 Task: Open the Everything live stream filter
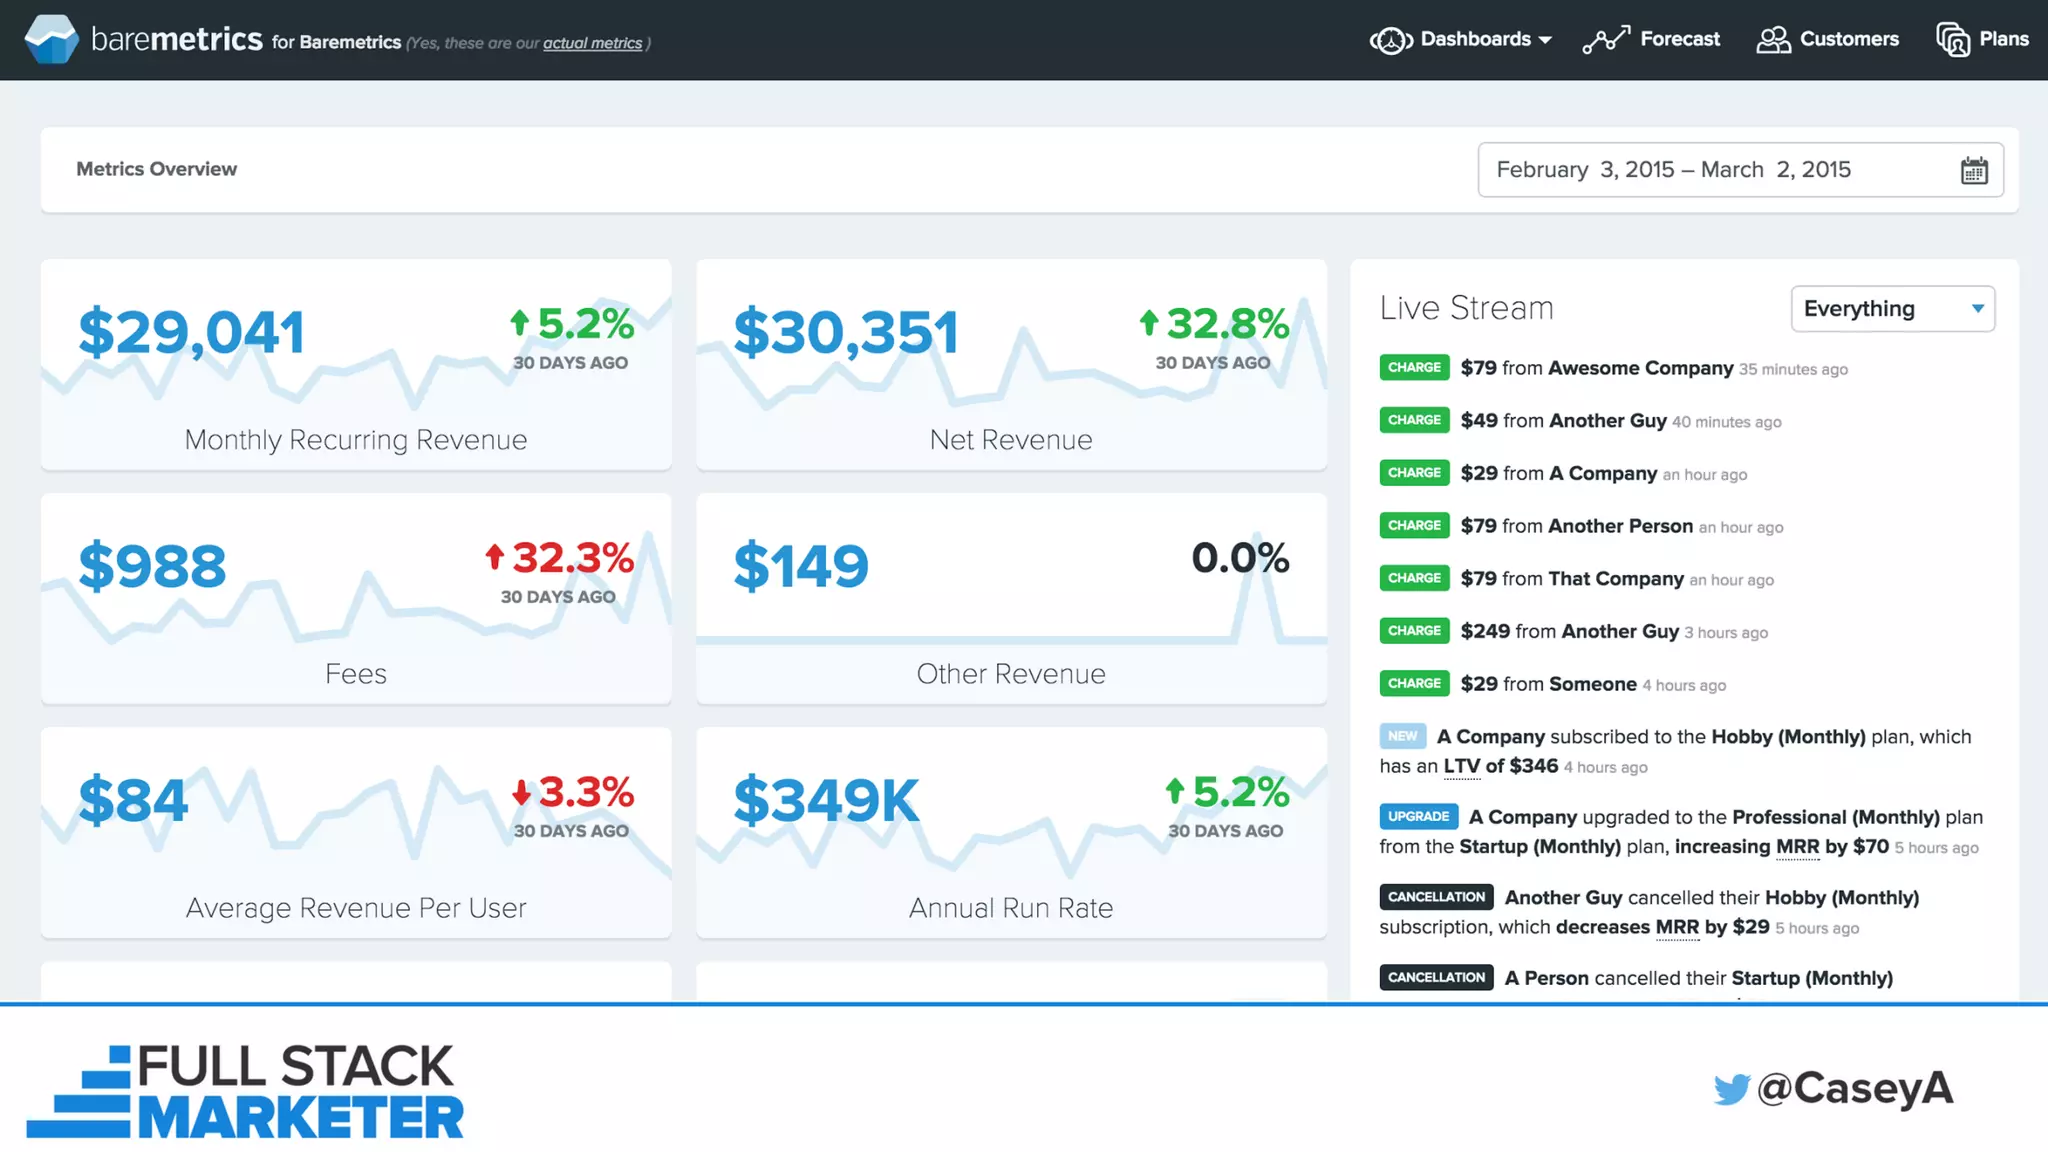pos(1859,309)
